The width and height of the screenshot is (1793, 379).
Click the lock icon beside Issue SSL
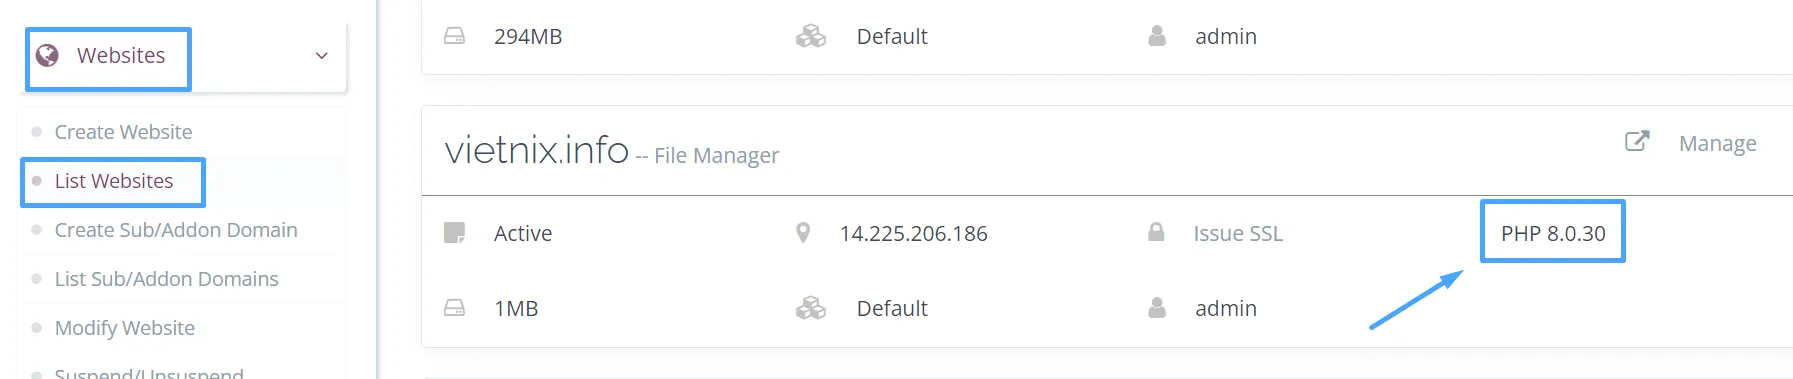[1156, 232]
